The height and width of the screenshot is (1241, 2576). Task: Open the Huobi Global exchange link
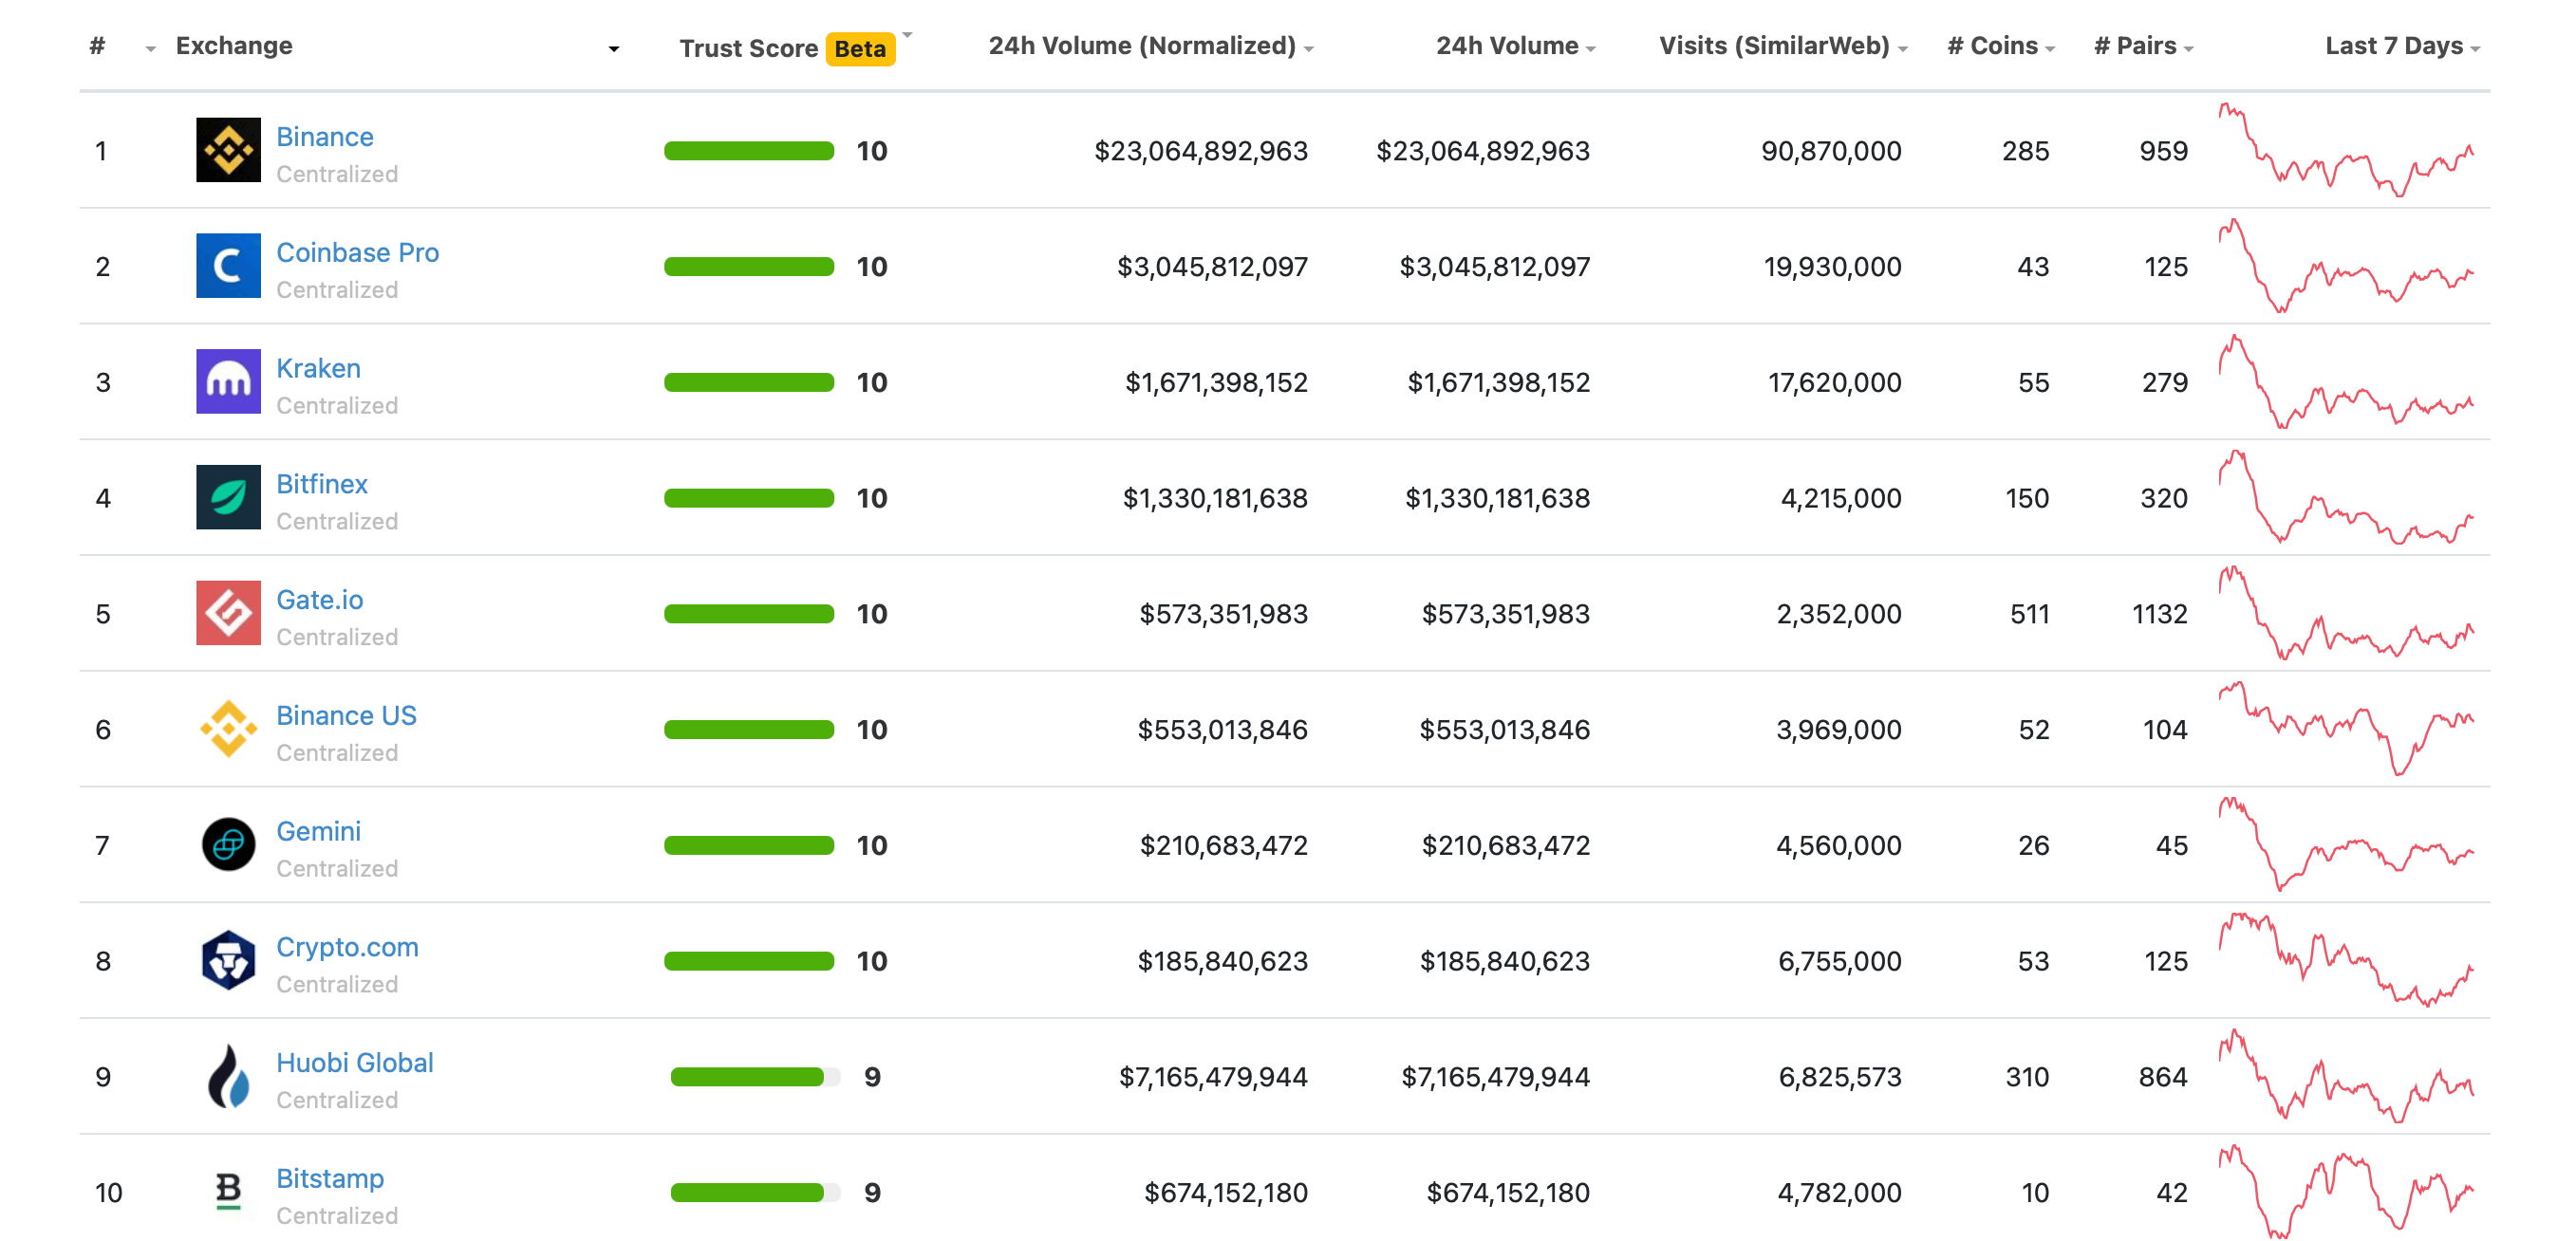point(355,1063)
